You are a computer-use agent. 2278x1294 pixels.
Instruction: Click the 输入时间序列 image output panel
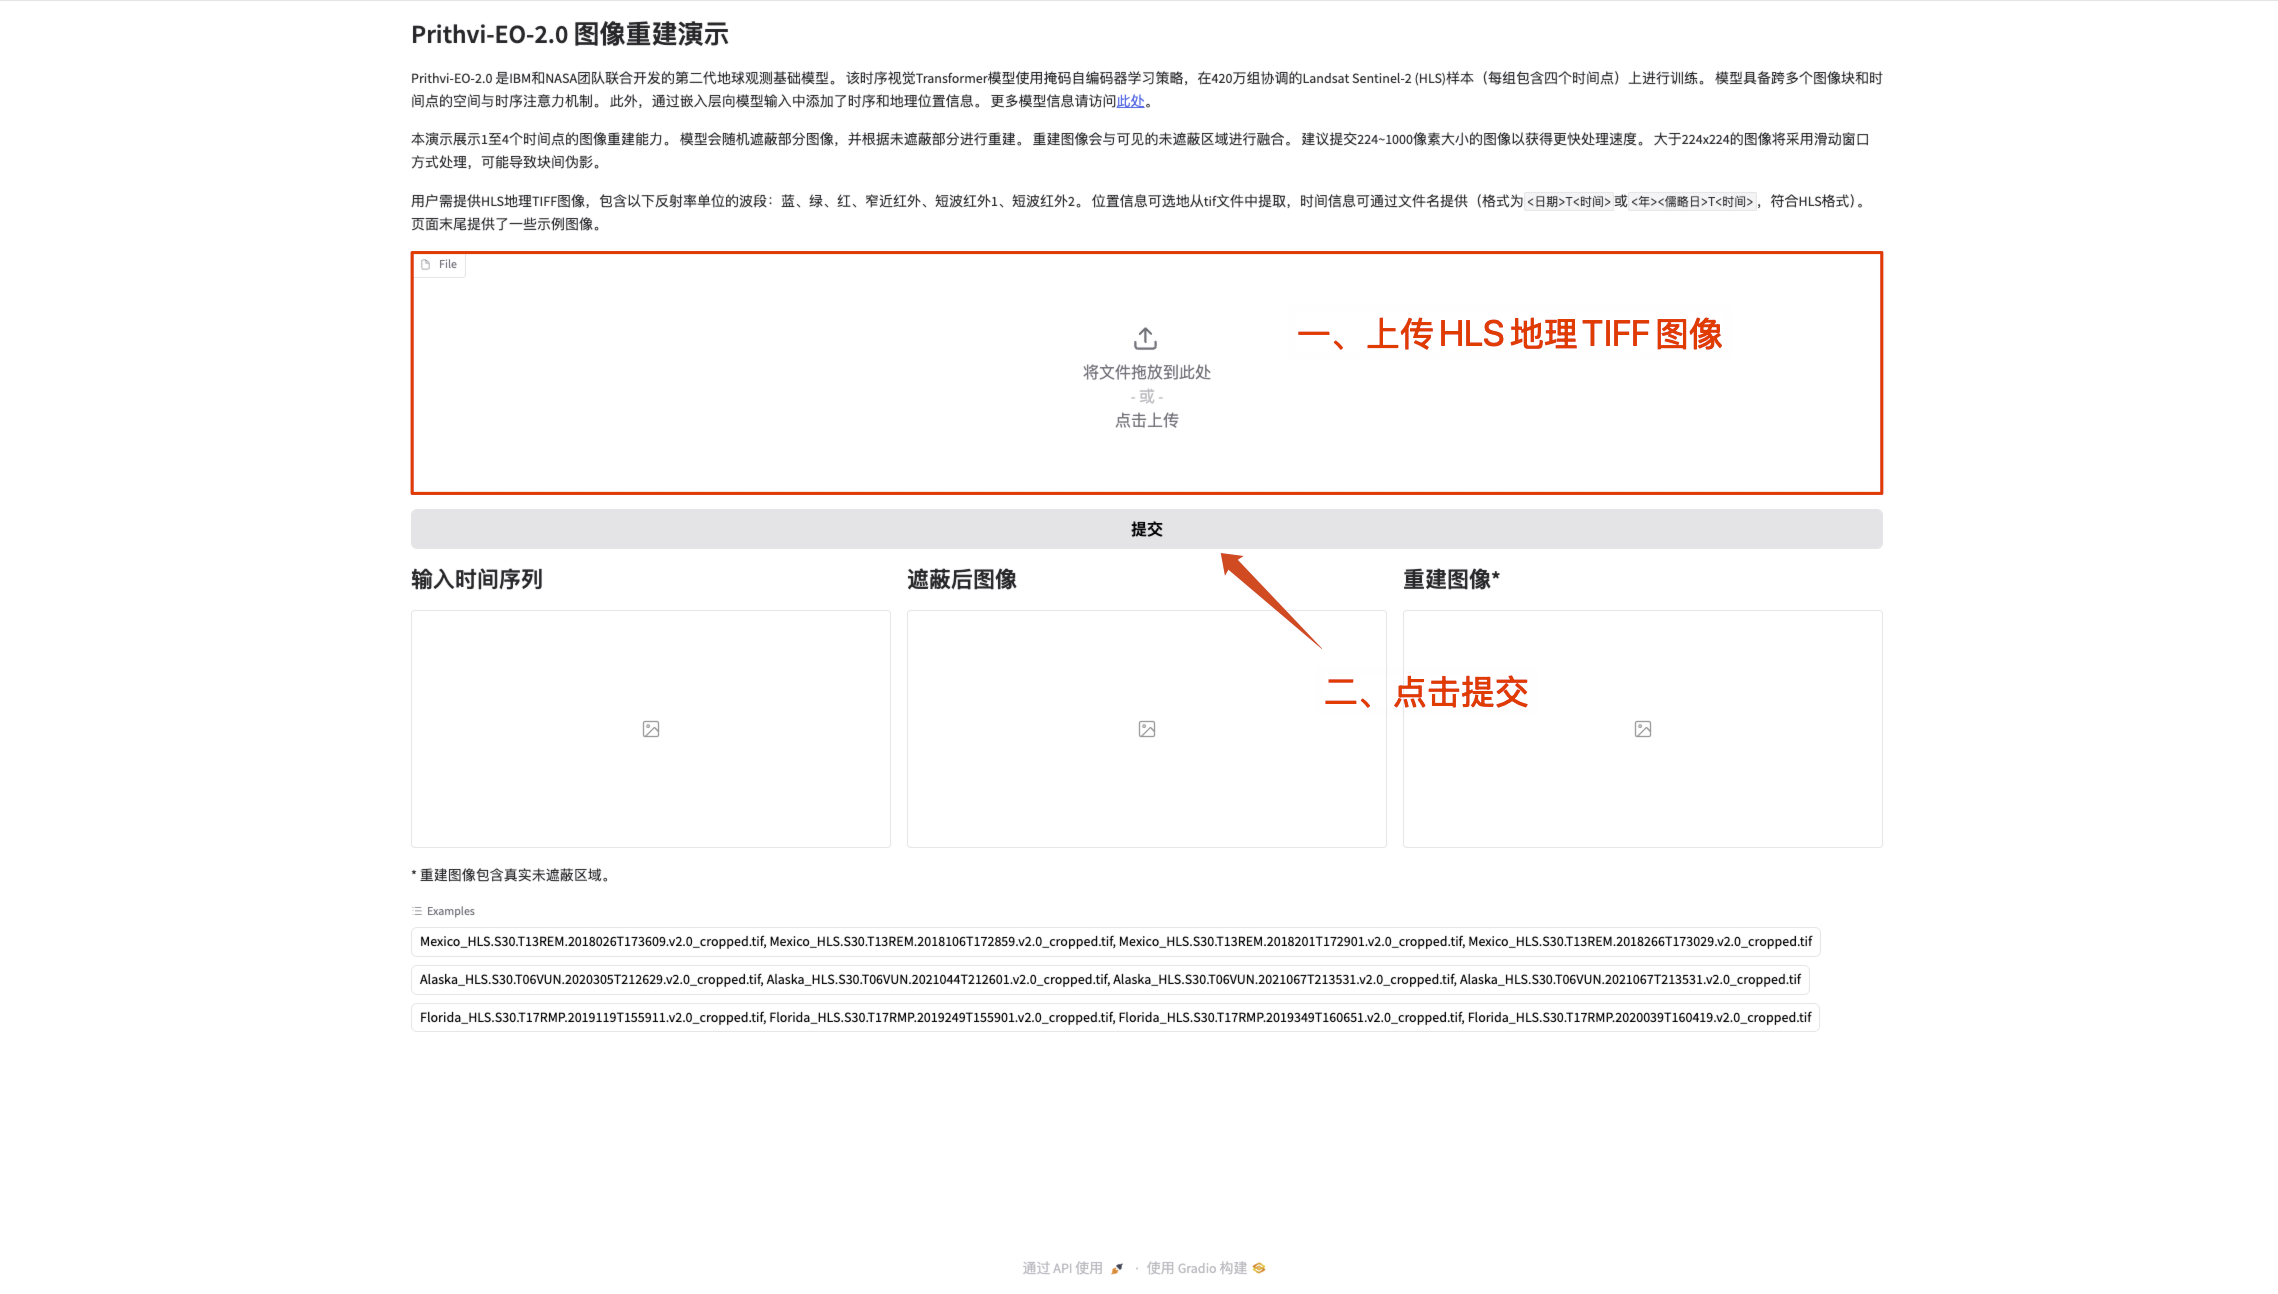(651, 680)
